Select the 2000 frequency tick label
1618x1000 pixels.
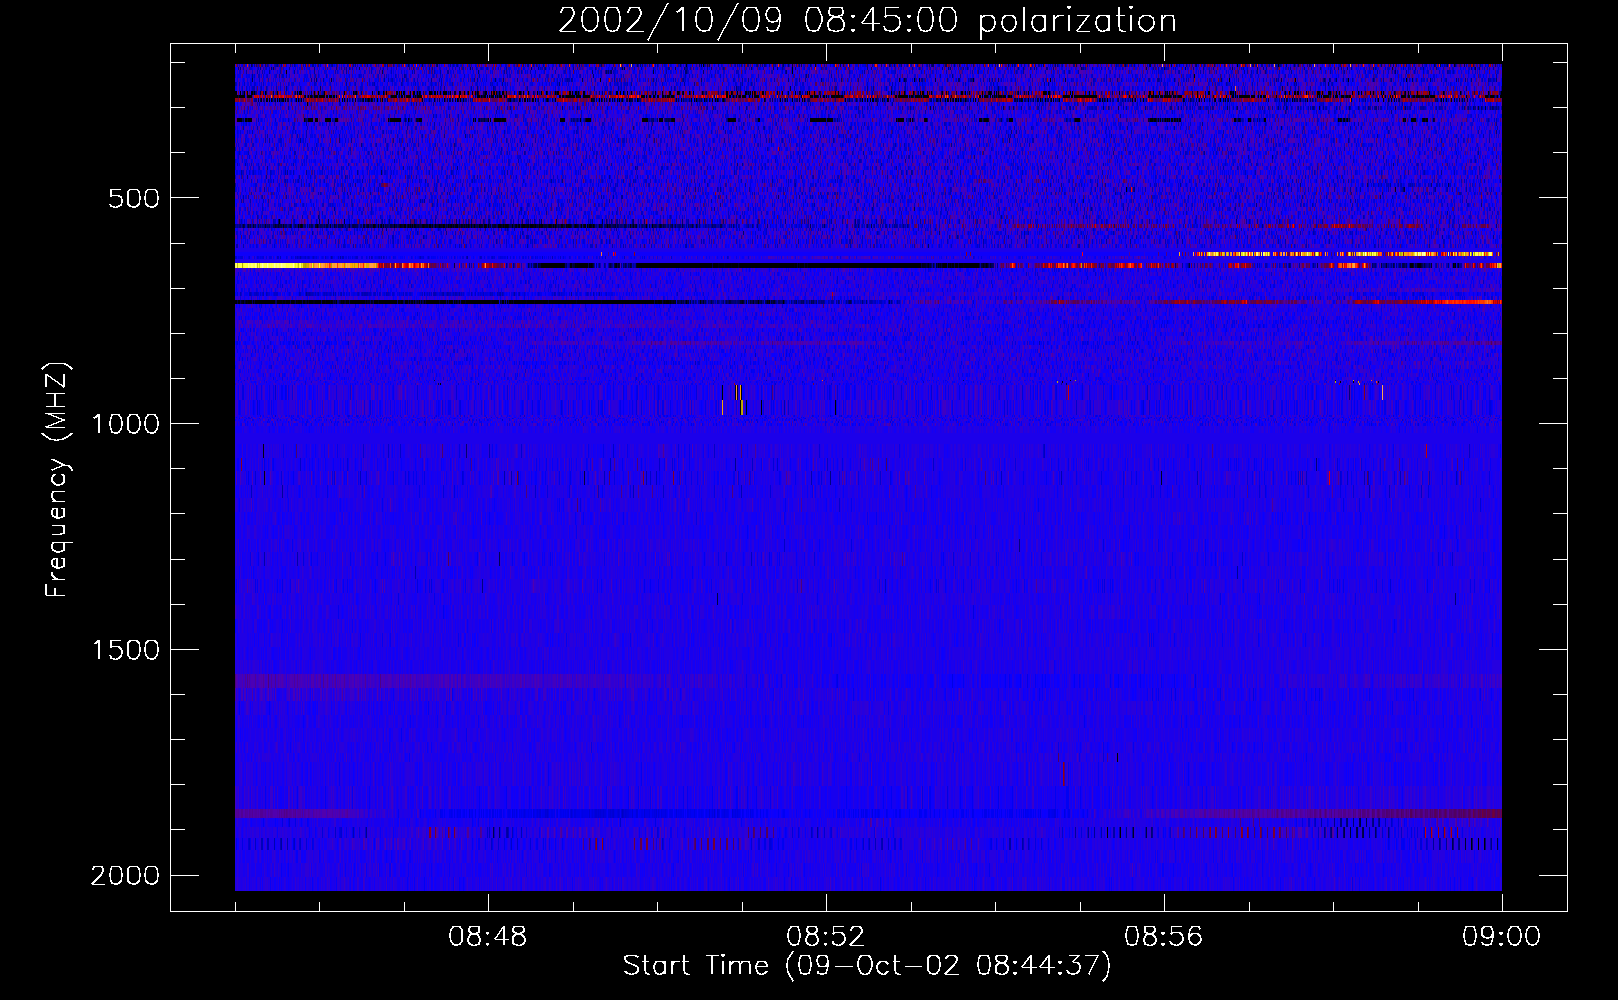[x=125, y=876]
